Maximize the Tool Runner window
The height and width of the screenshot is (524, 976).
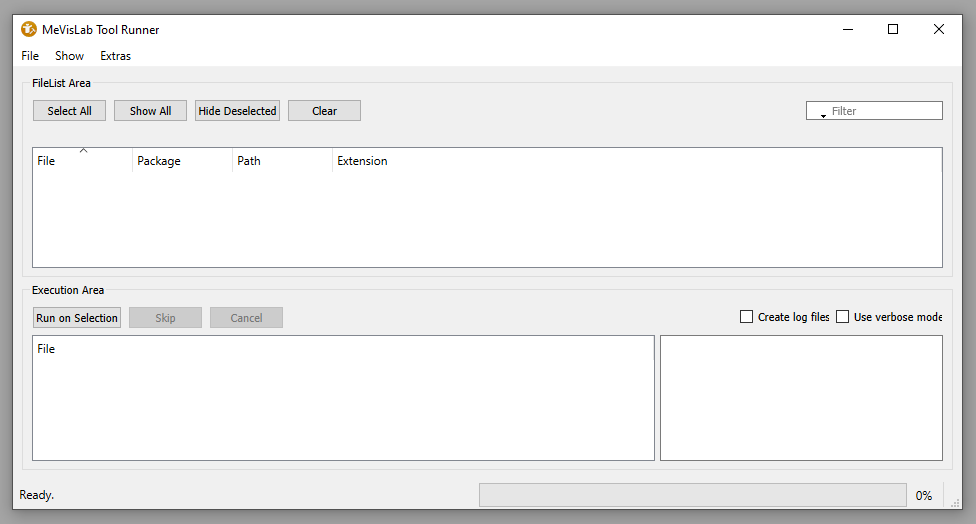(893, 29)
